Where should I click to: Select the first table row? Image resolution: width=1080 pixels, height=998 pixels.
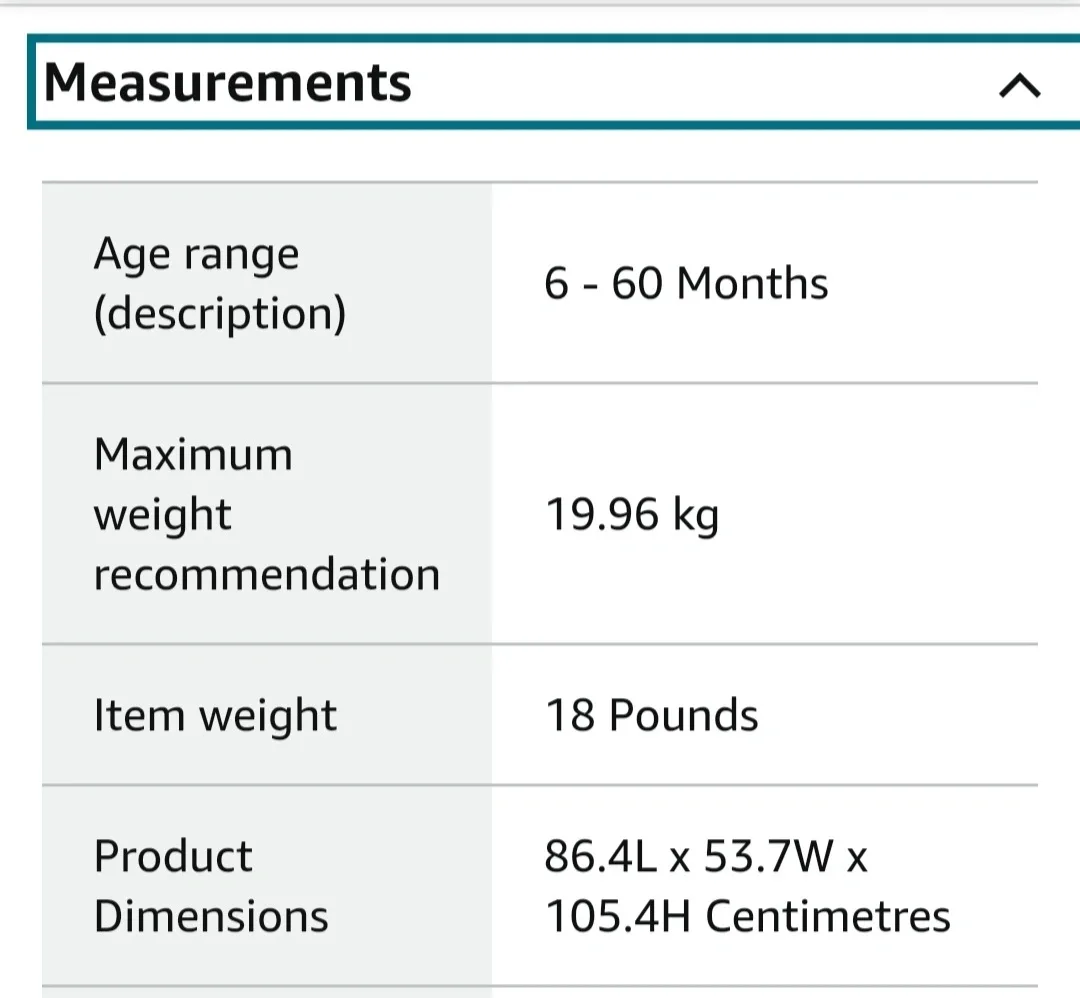(x=540, y=283)
